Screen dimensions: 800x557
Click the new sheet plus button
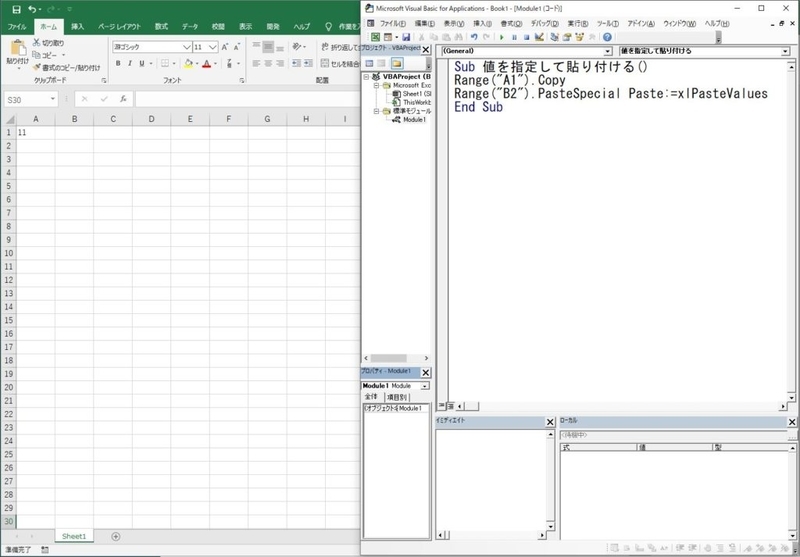[x=116, y=536]
